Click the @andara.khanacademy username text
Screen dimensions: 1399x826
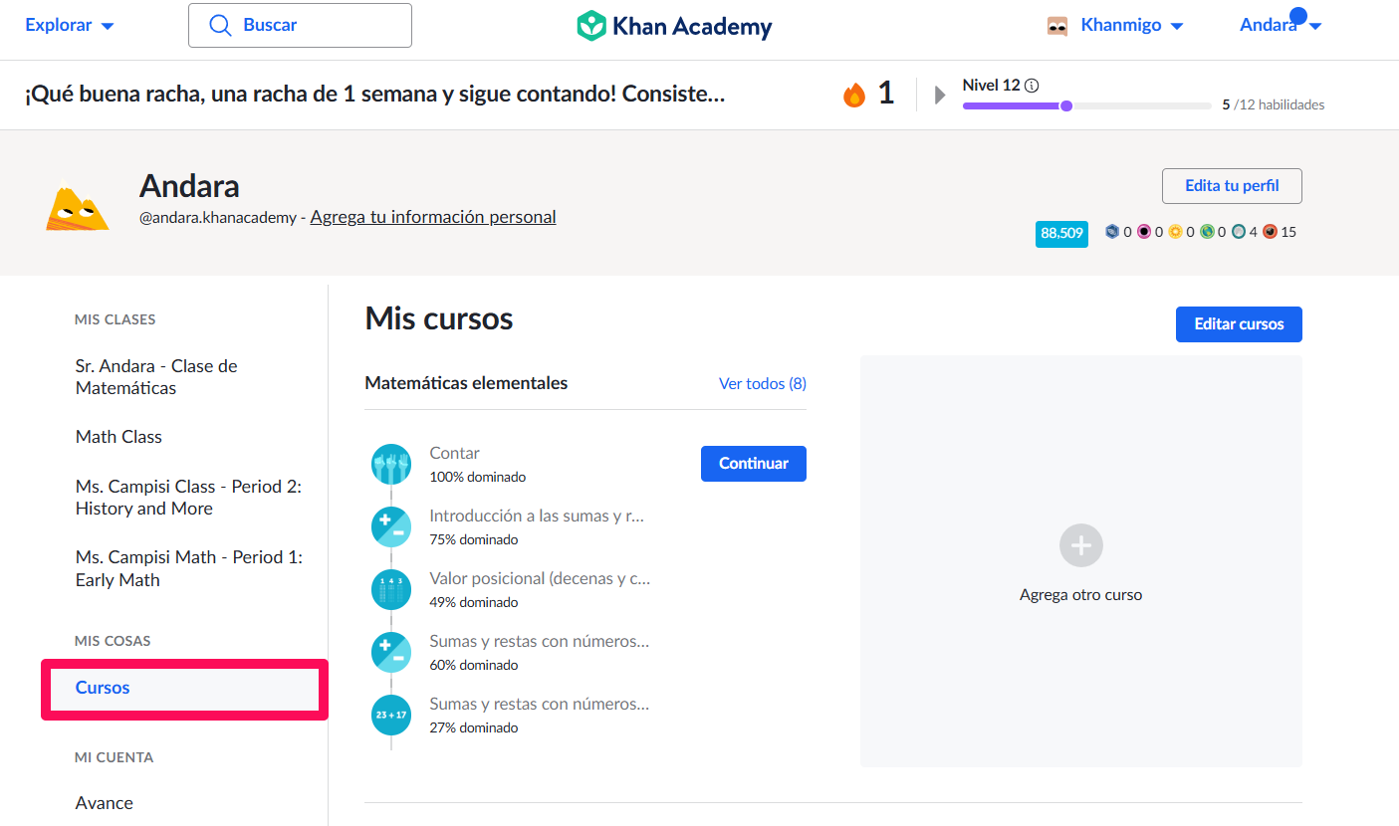pyautogui.click(x=217, y=217)
